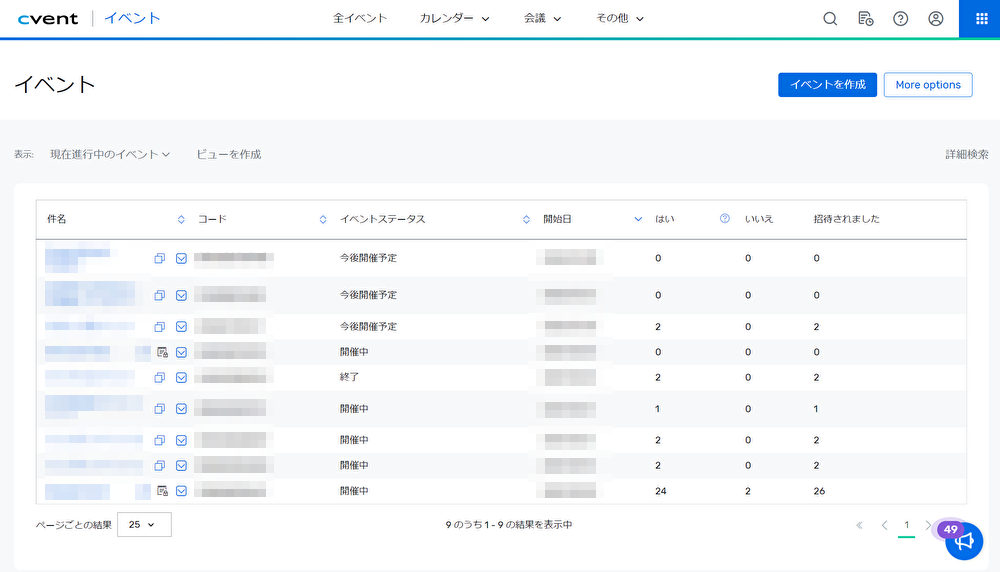
Task: Expand the カレンダー menu
Action: tap(454, 18)
